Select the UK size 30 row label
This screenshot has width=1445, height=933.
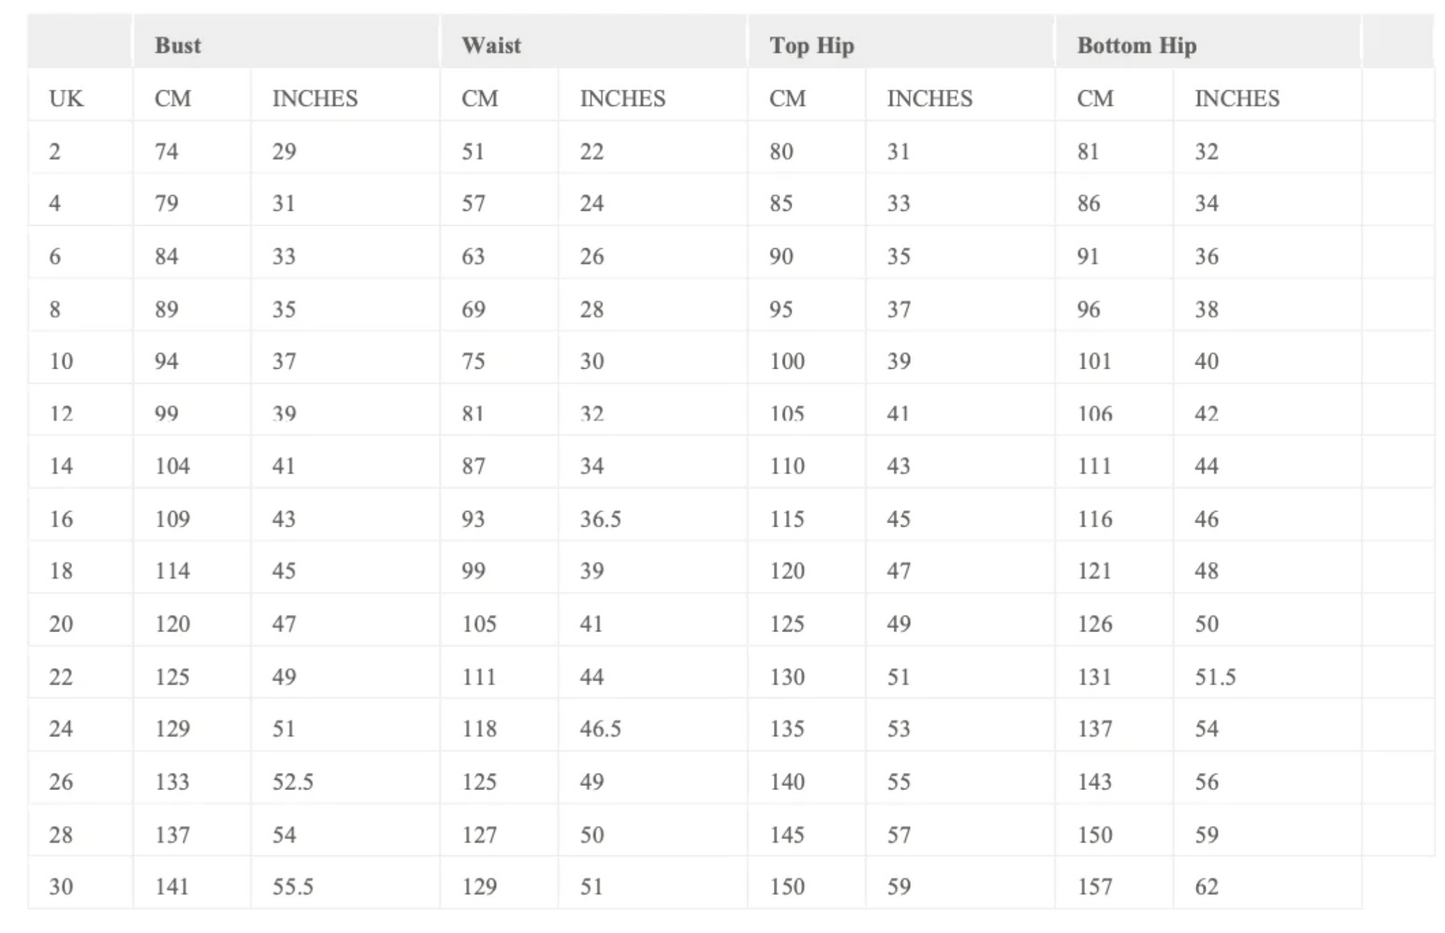[61, 886]
